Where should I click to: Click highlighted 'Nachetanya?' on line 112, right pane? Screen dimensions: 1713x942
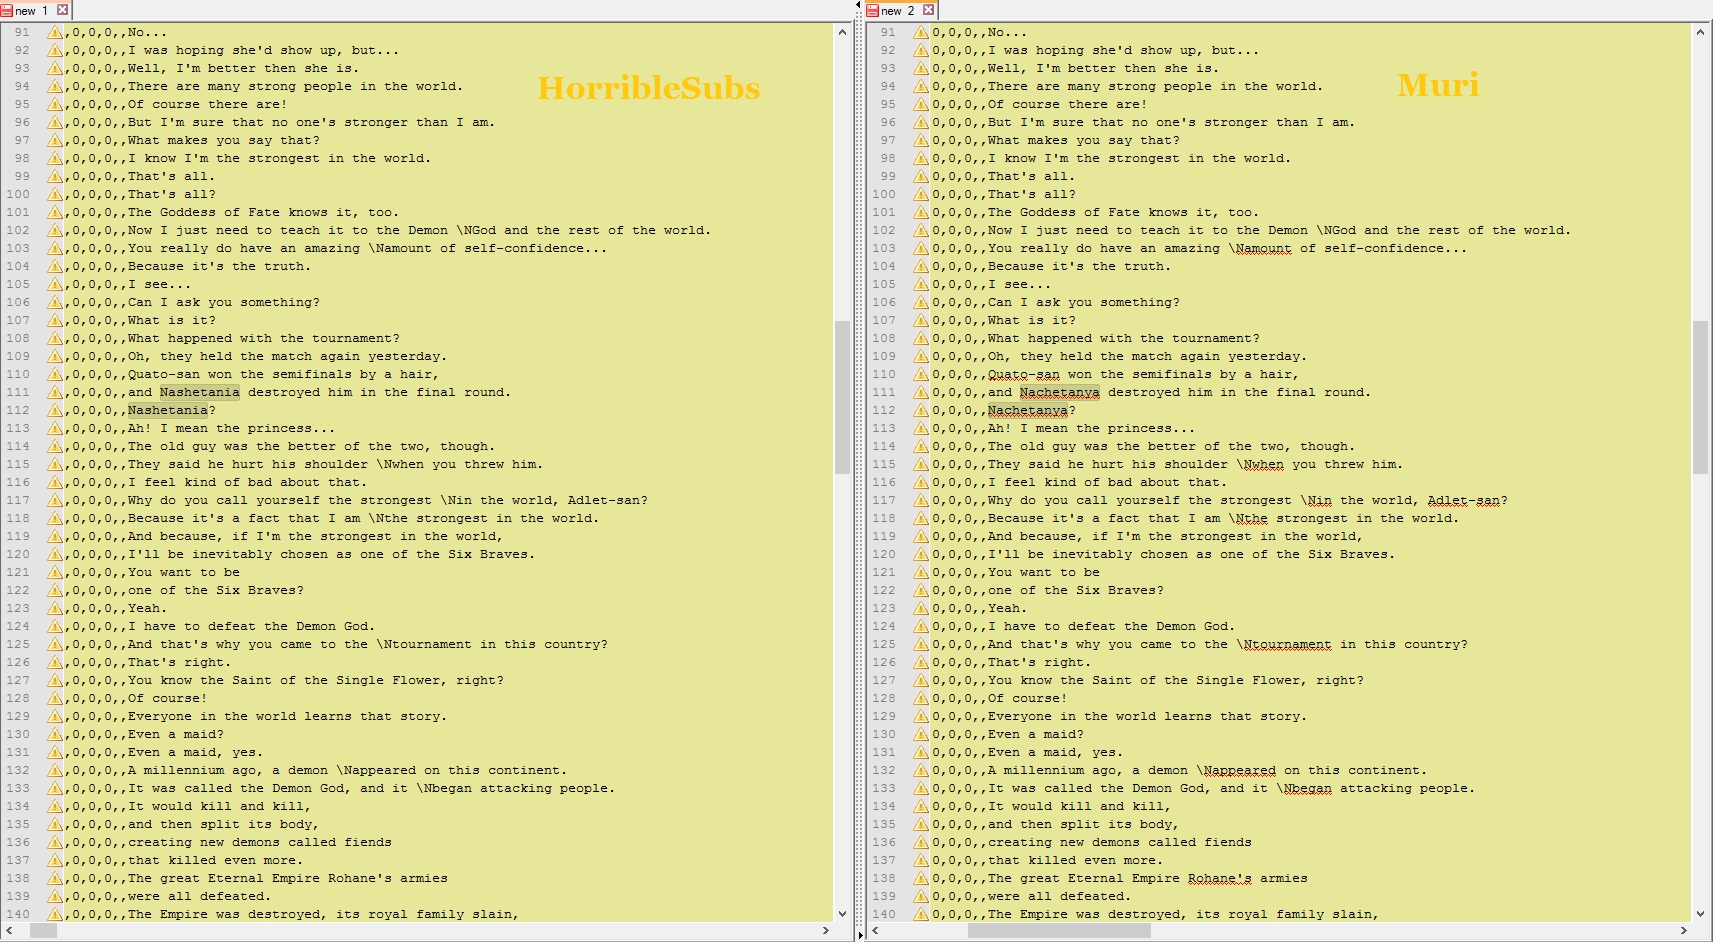tap(1031, 411)
